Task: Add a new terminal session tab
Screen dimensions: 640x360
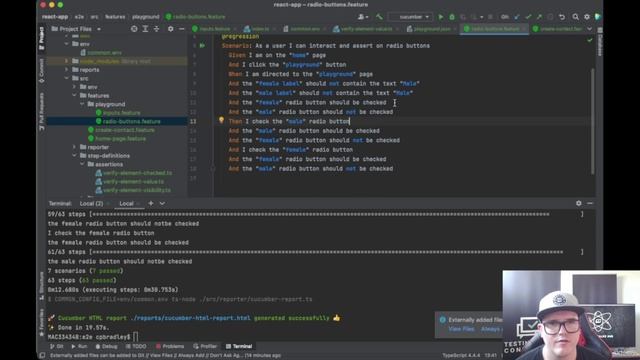Action: click(151, 203)
